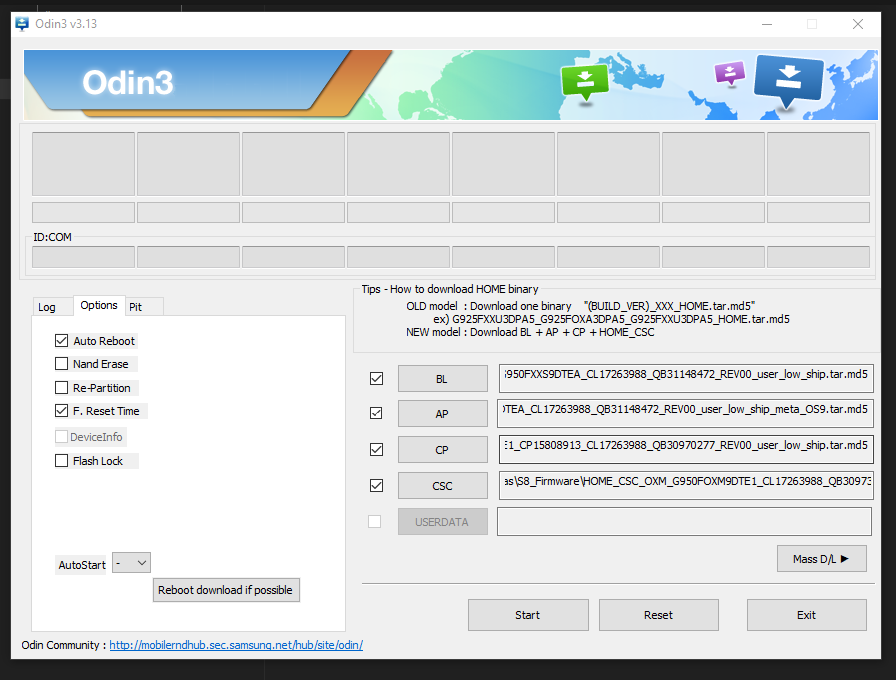Click the Odin3 app icon in title bar
Screen dimensions: 896x680
coord(22,24)
